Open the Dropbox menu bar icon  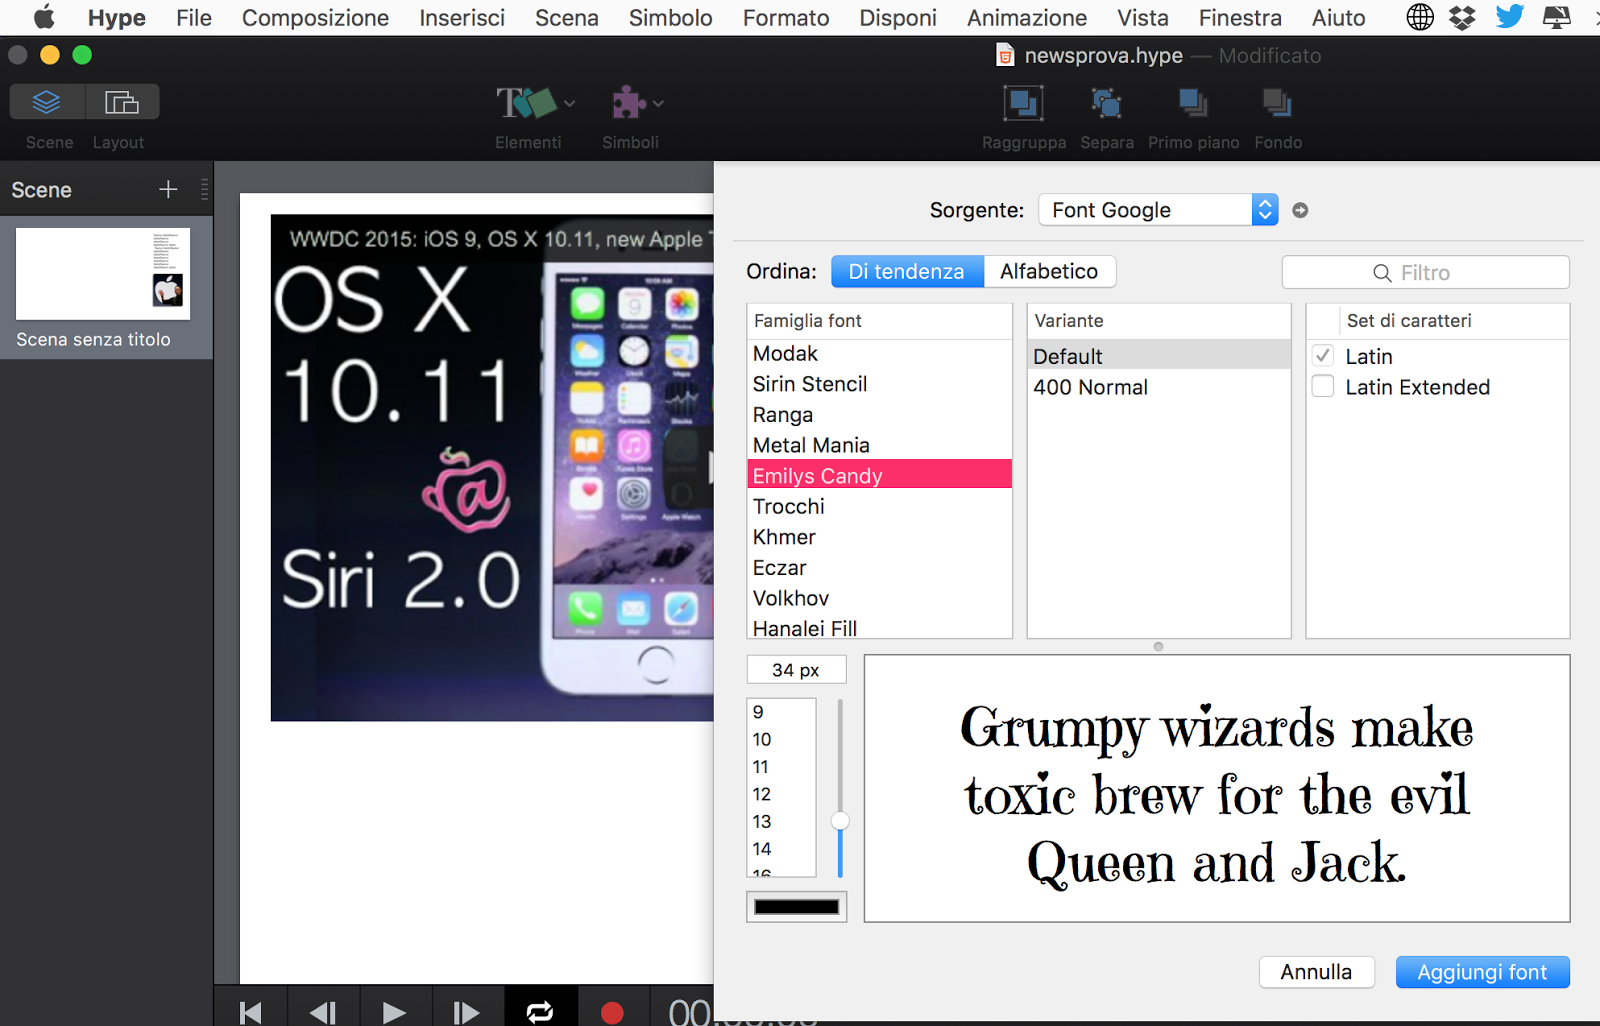pyautogui.click(x=1462, y=17)
